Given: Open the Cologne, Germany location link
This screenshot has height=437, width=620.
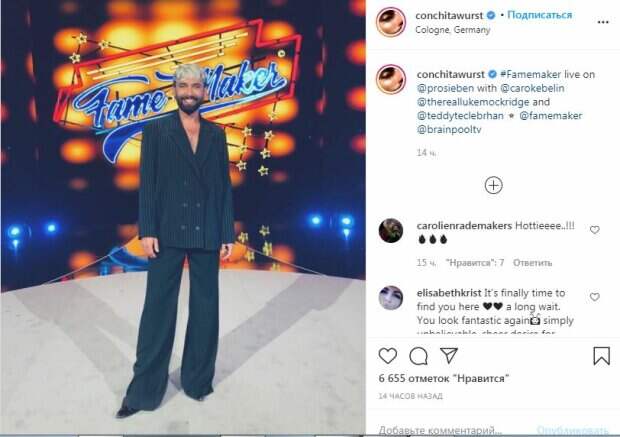Looking at the screenshot, I should coord(453,30).
